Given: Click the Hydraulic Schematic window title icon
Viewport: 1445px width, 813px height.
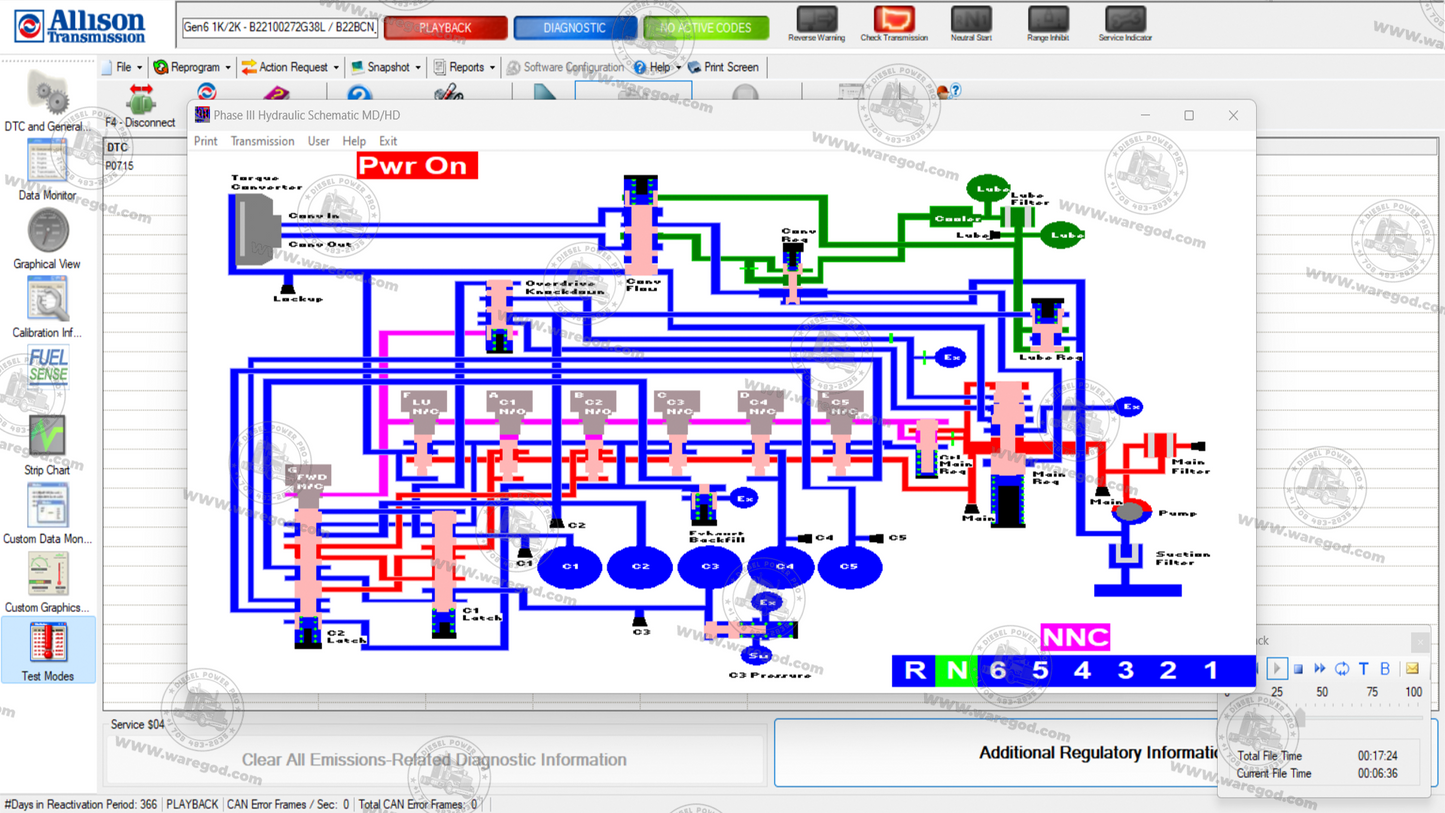Looking at the screenshot, I should [202, 115].
